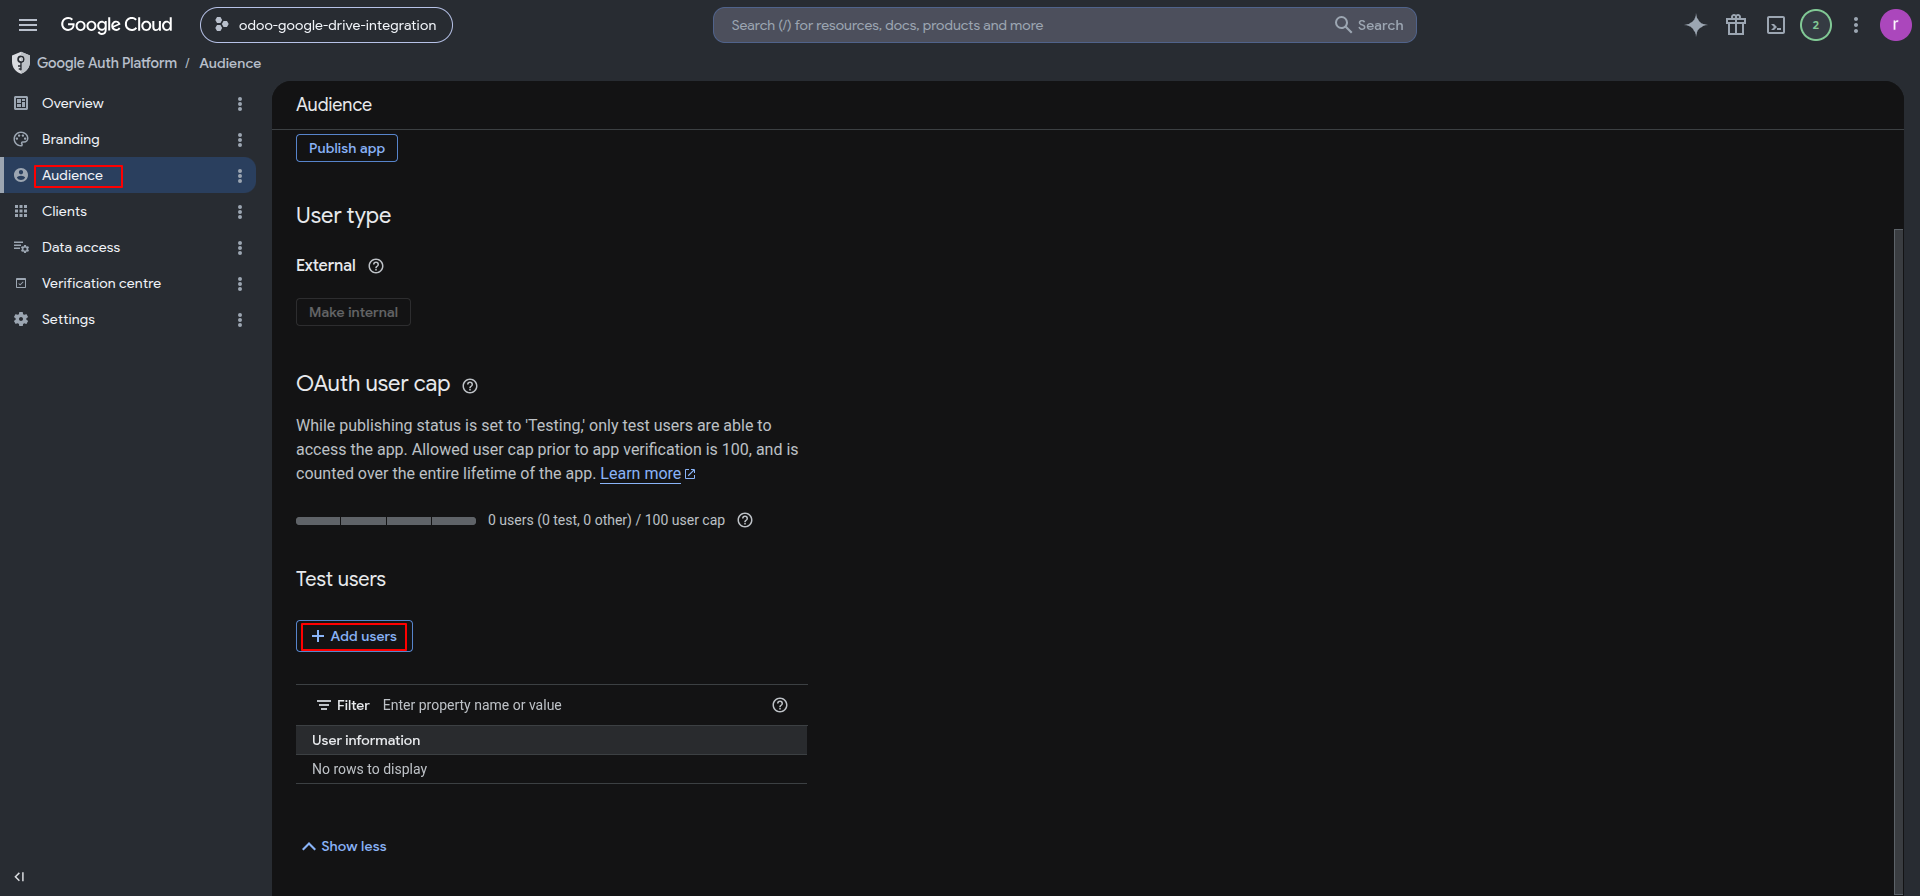Open Overview item three-dot menu
The height and width of the screenshot is (896, 1920).
240,103
